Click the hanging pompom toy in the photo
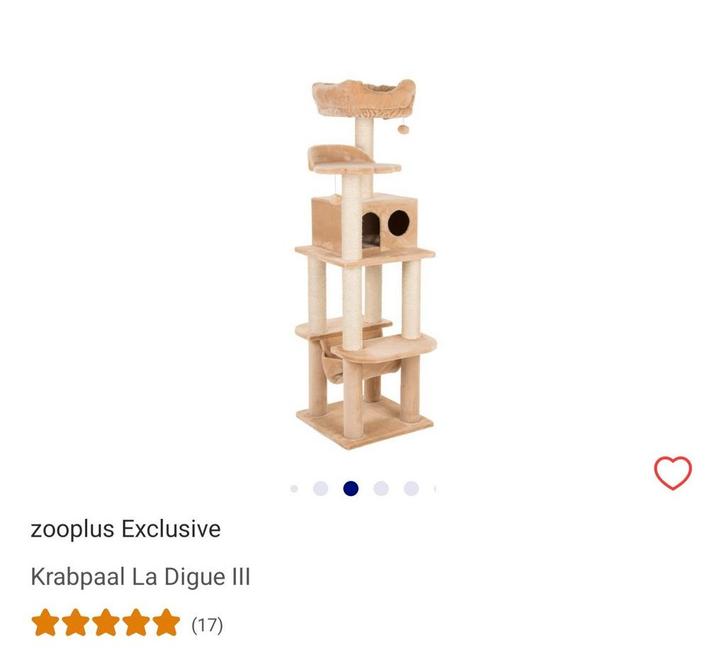The width and height of the screenshot is (726, 648). [403, 129]
